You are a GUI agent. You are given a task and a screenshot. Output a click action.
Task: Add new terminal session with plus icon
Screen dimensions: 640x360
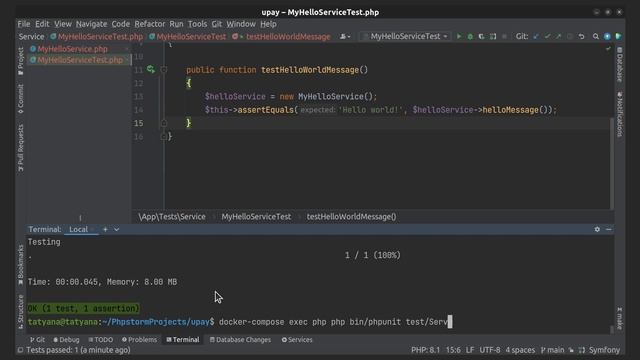105,229
